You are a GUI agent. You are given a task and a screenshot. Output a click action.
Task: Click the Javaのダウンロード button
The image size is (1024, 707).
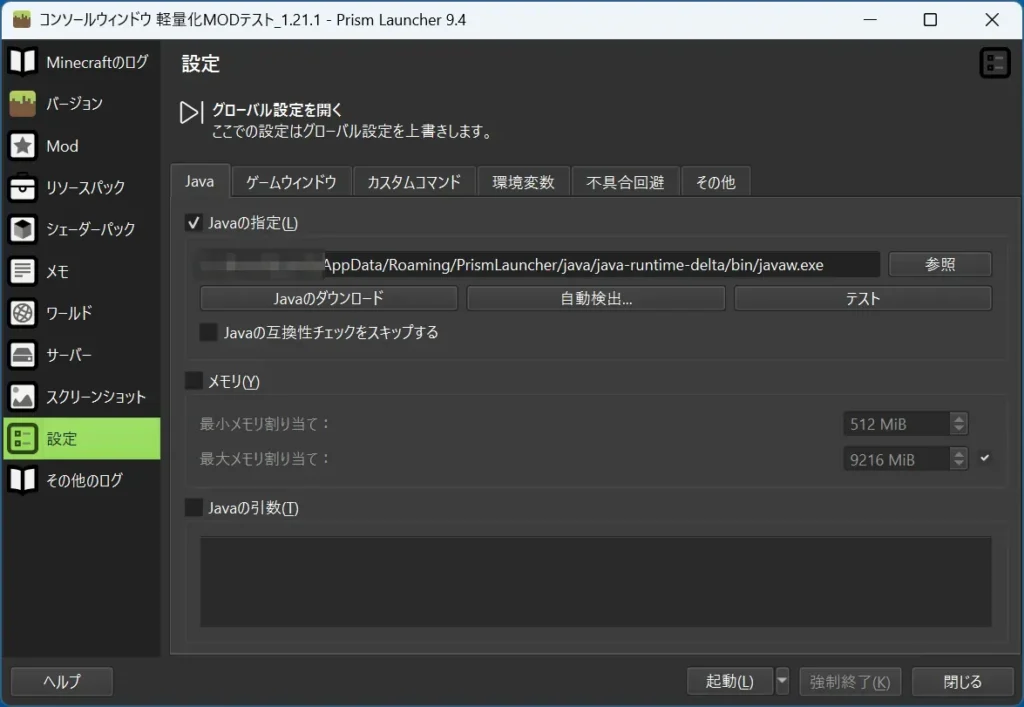pyautogui.click(x=329, y=298)
